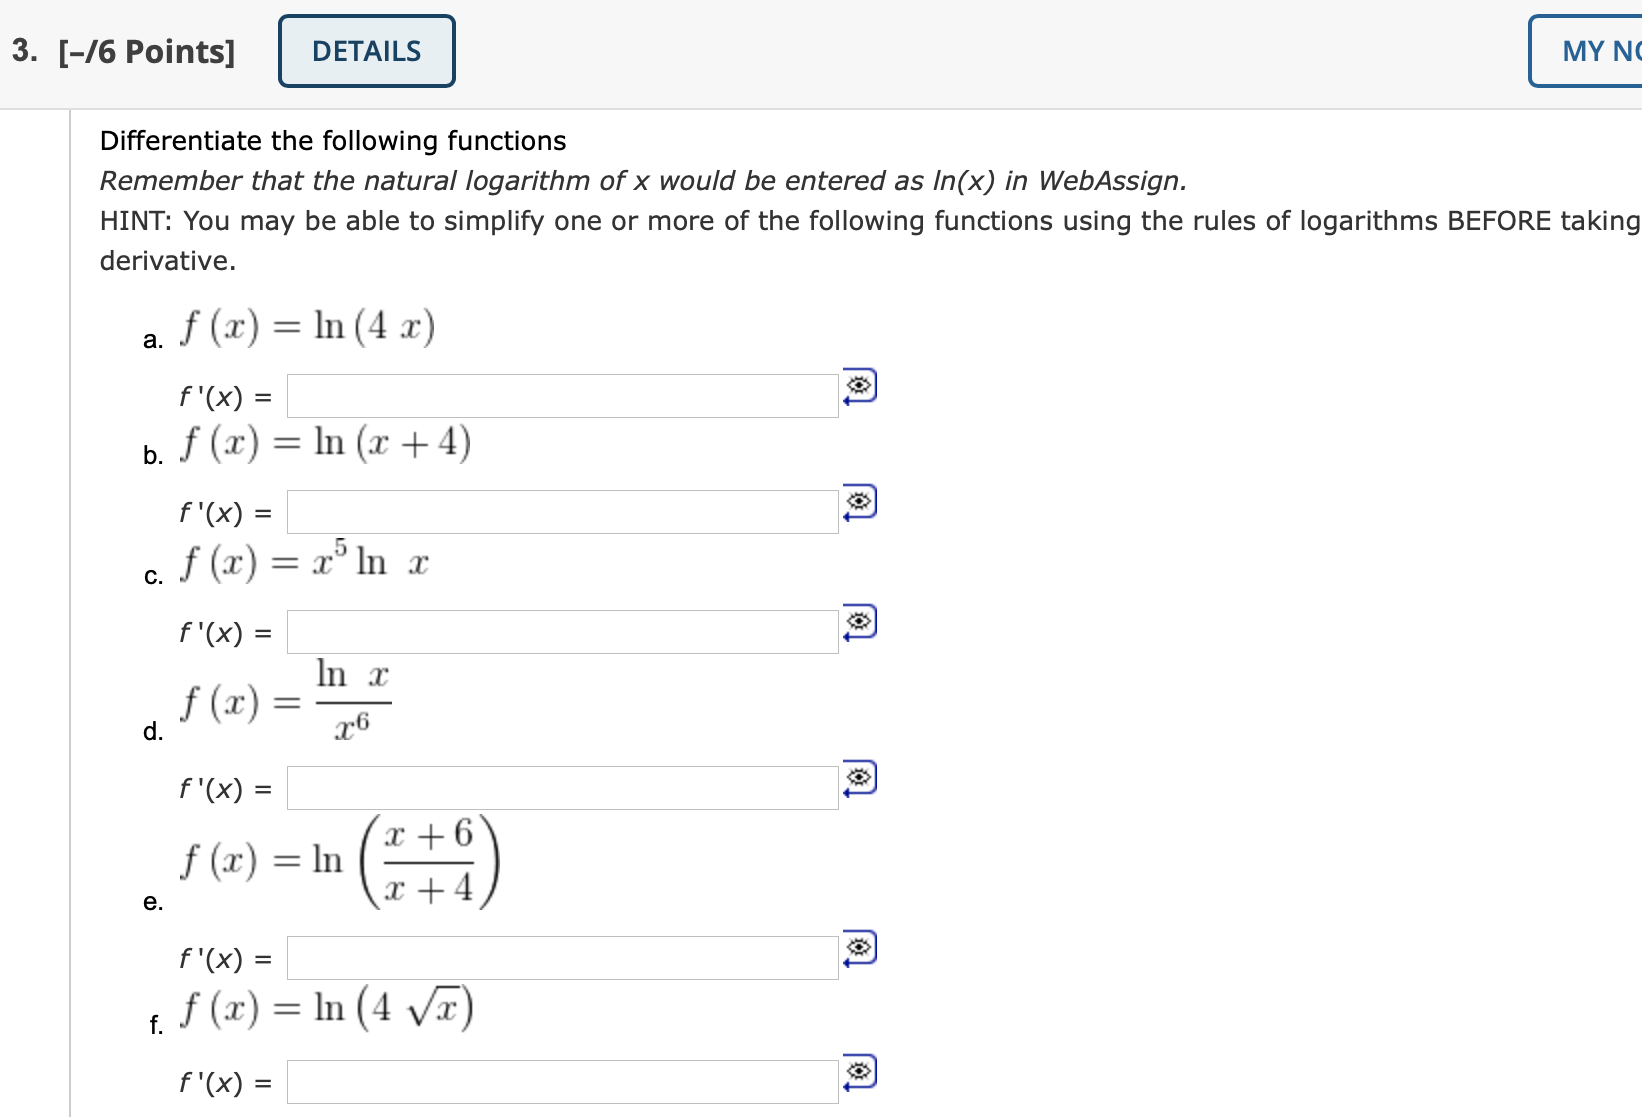1642x1117 pixels.
Task: Click the italic WebAssign ln(x) reminder text
Action: (642, 181)
